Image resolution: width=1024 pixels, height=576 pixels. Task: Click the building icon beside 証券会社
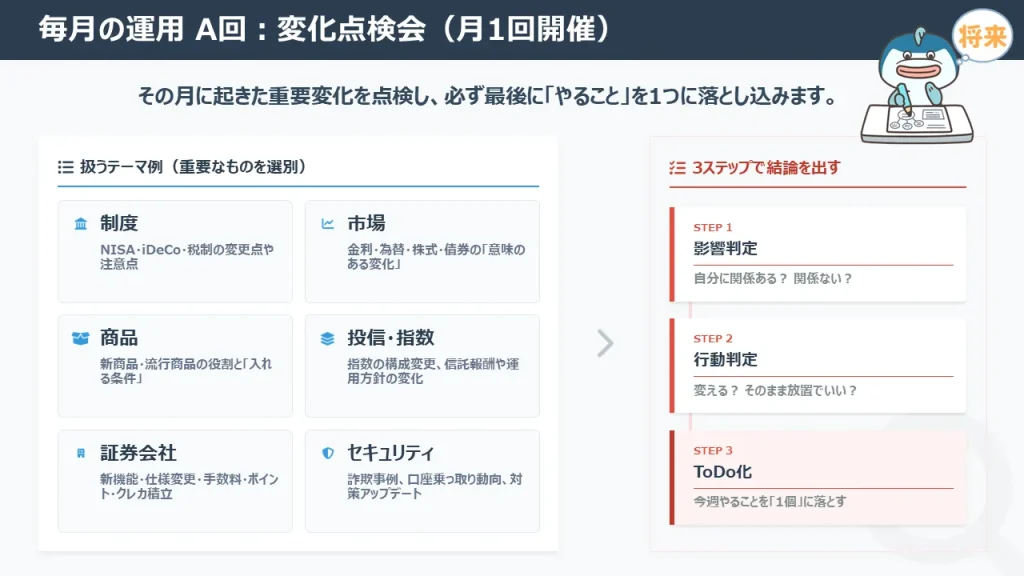80,454
